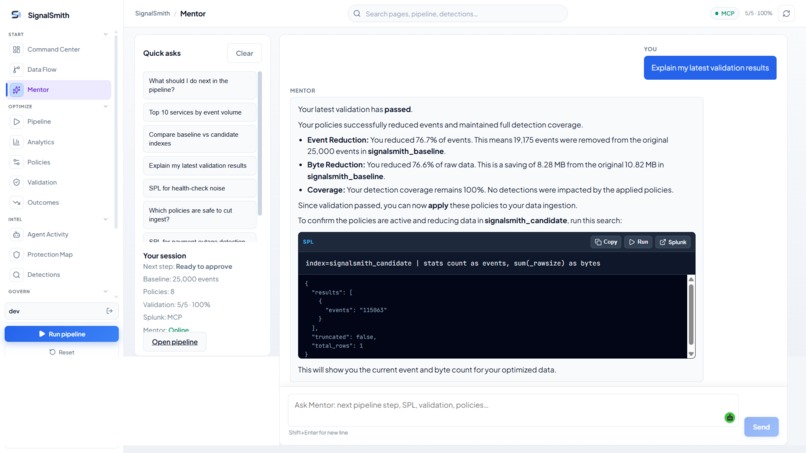Collapse the OPTIMIZE sidebar section

(105, 106)
